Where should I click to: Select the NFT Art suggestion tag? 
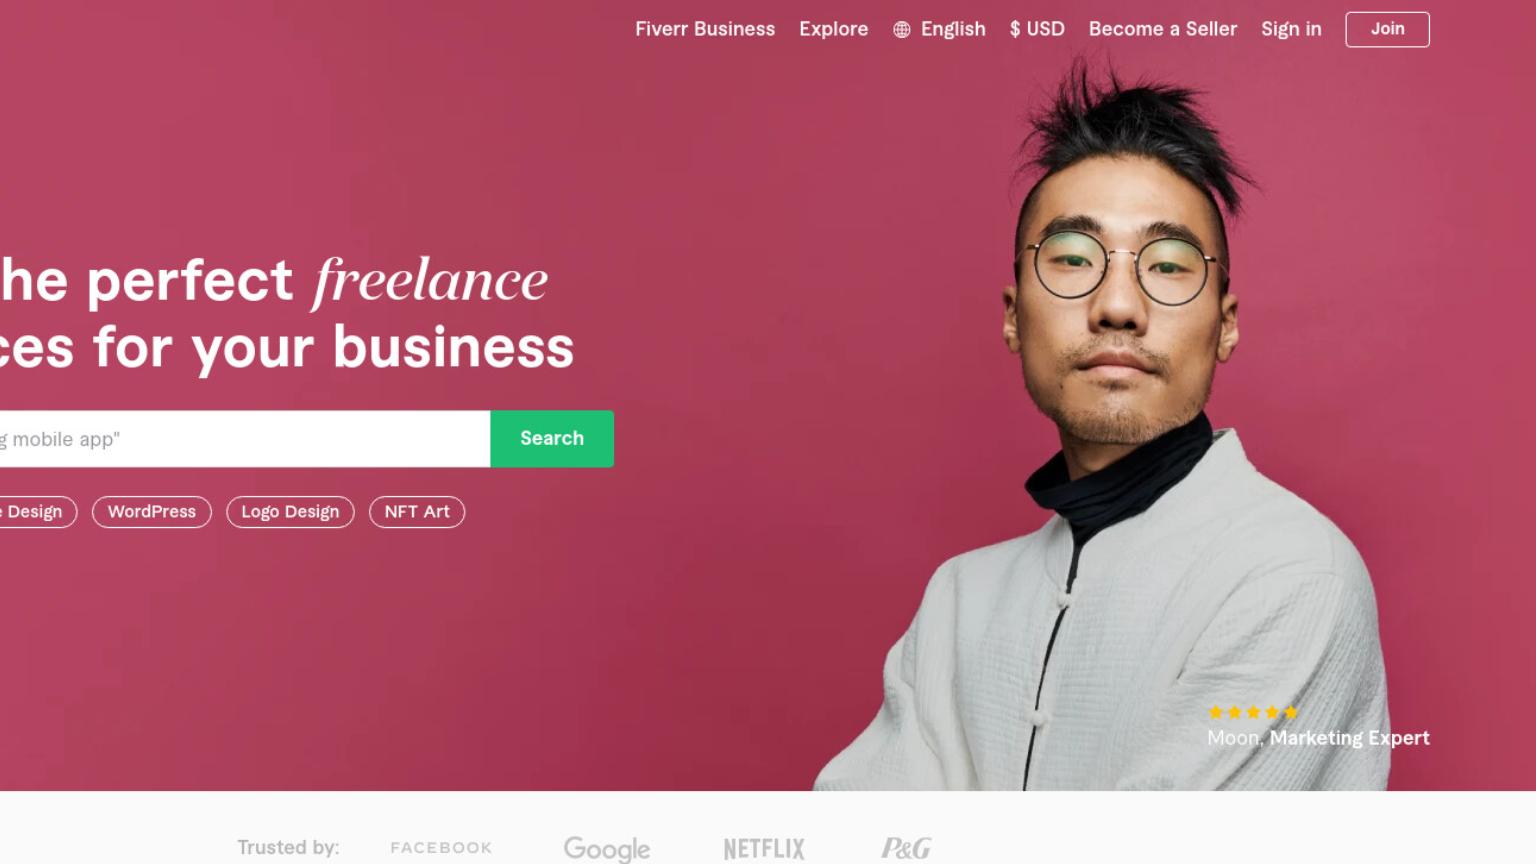point(417,512)
